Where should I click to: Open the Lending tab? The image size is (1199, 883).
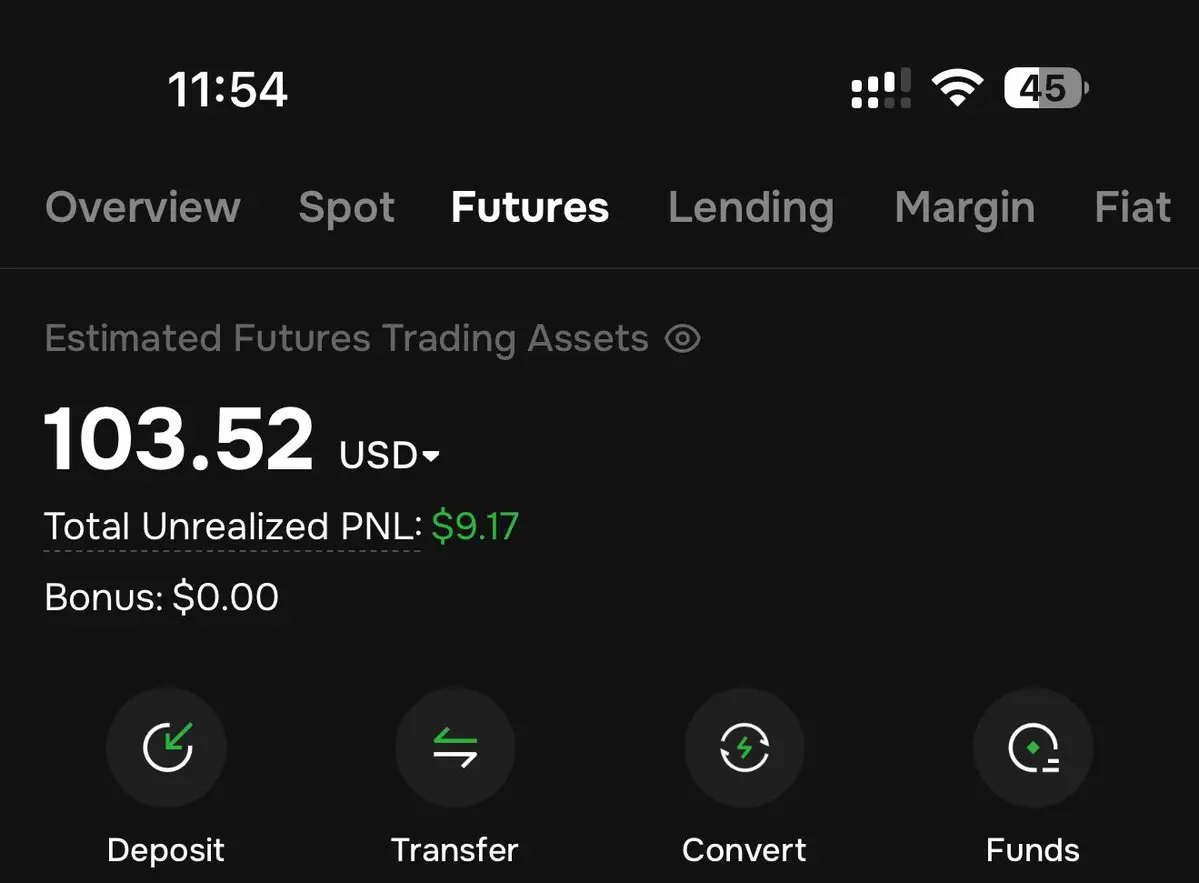[x=751, y=209]
